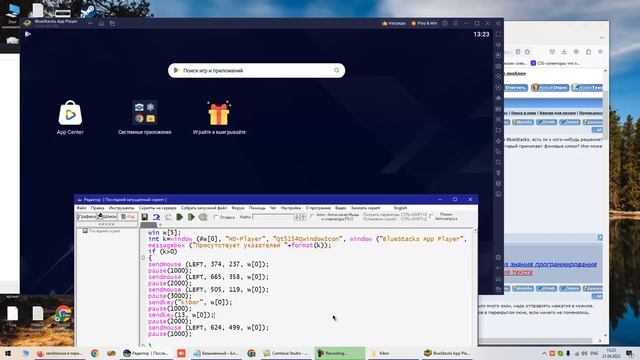
Task: Open the BlueStacks hamburger menu
Action: coord(456,23)
